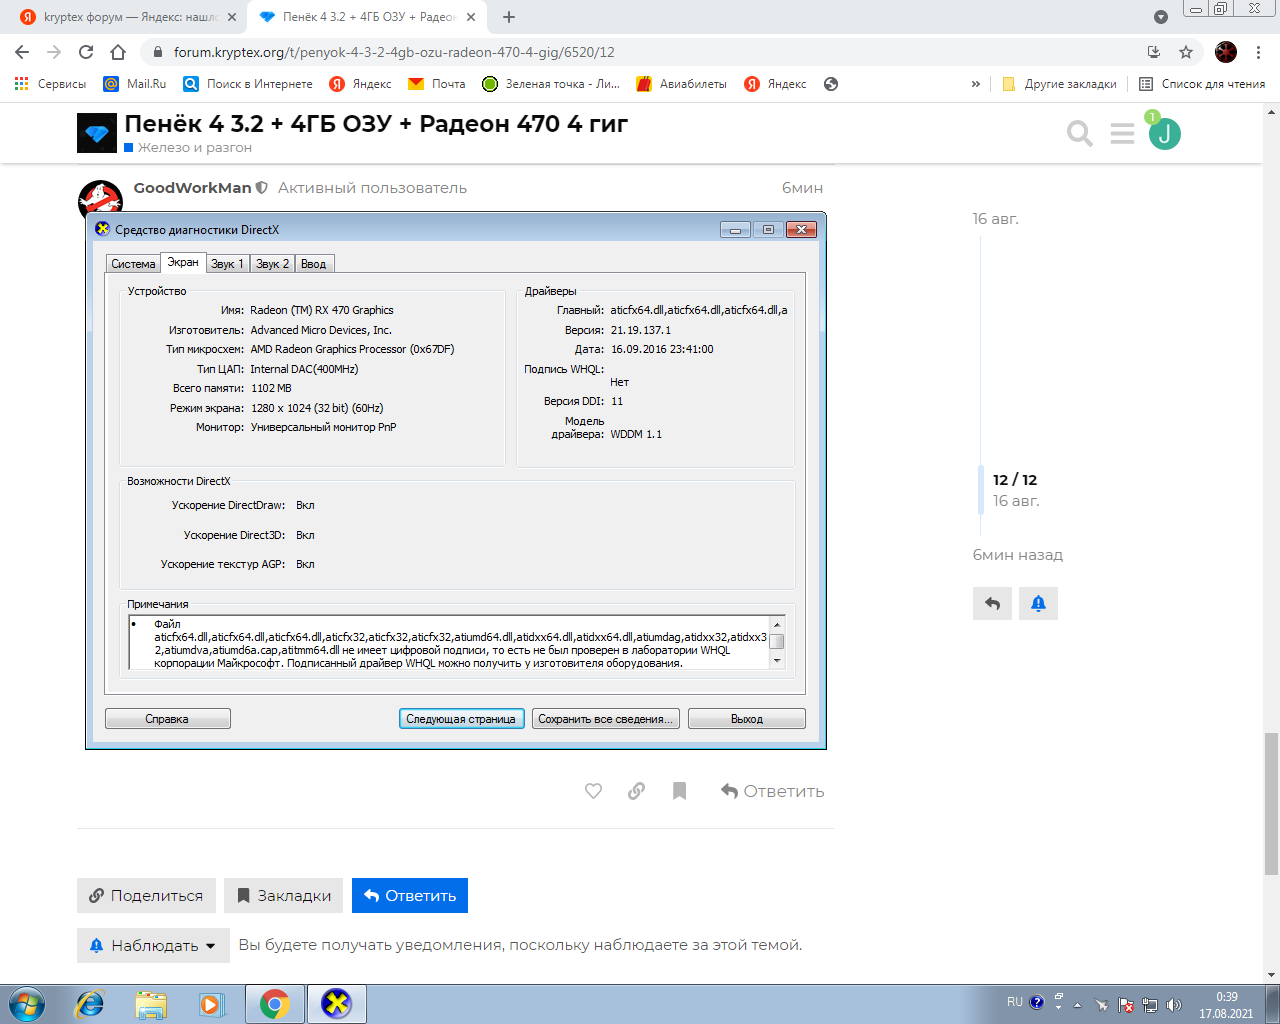Click the browser forward arrow
Viewport: 1280px width, 1024px height.
(54, 52)
